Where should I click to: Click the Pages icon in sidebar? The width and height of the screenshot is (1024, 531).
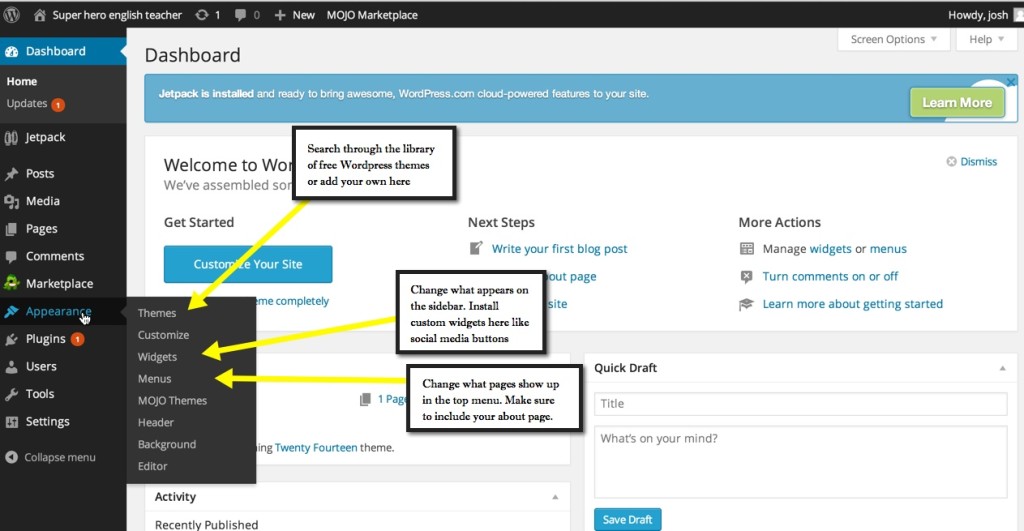tap(11, 229)
